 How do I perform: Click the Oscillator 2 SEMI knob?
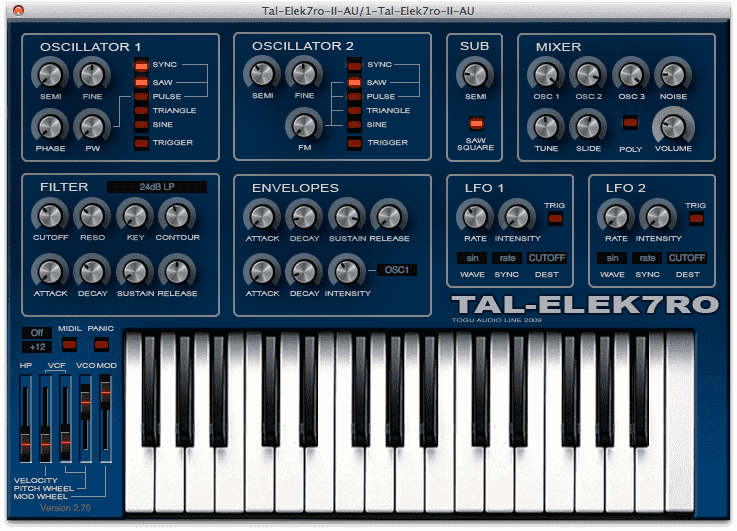pos(262,74)
